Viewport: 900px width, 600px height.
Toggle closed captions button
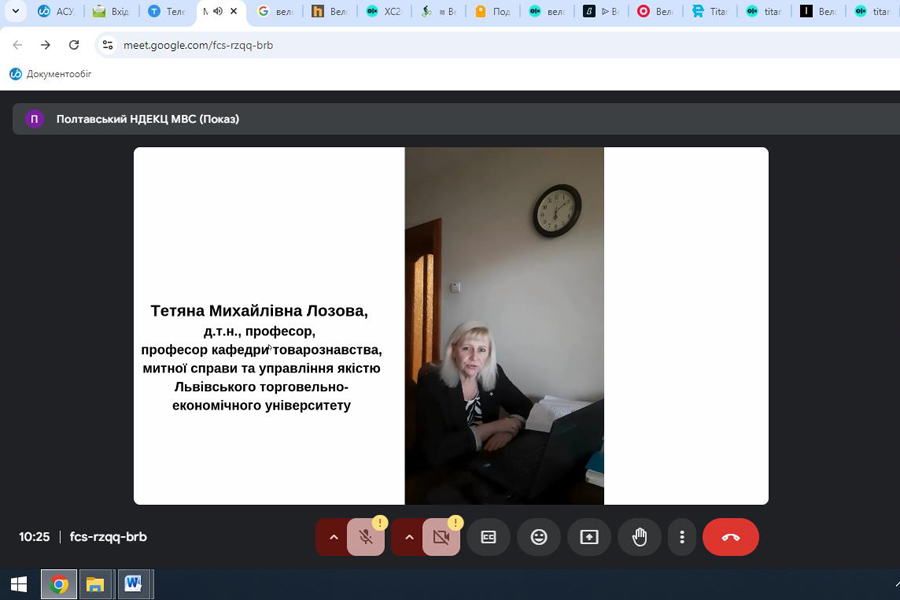(x=488, y=538)
